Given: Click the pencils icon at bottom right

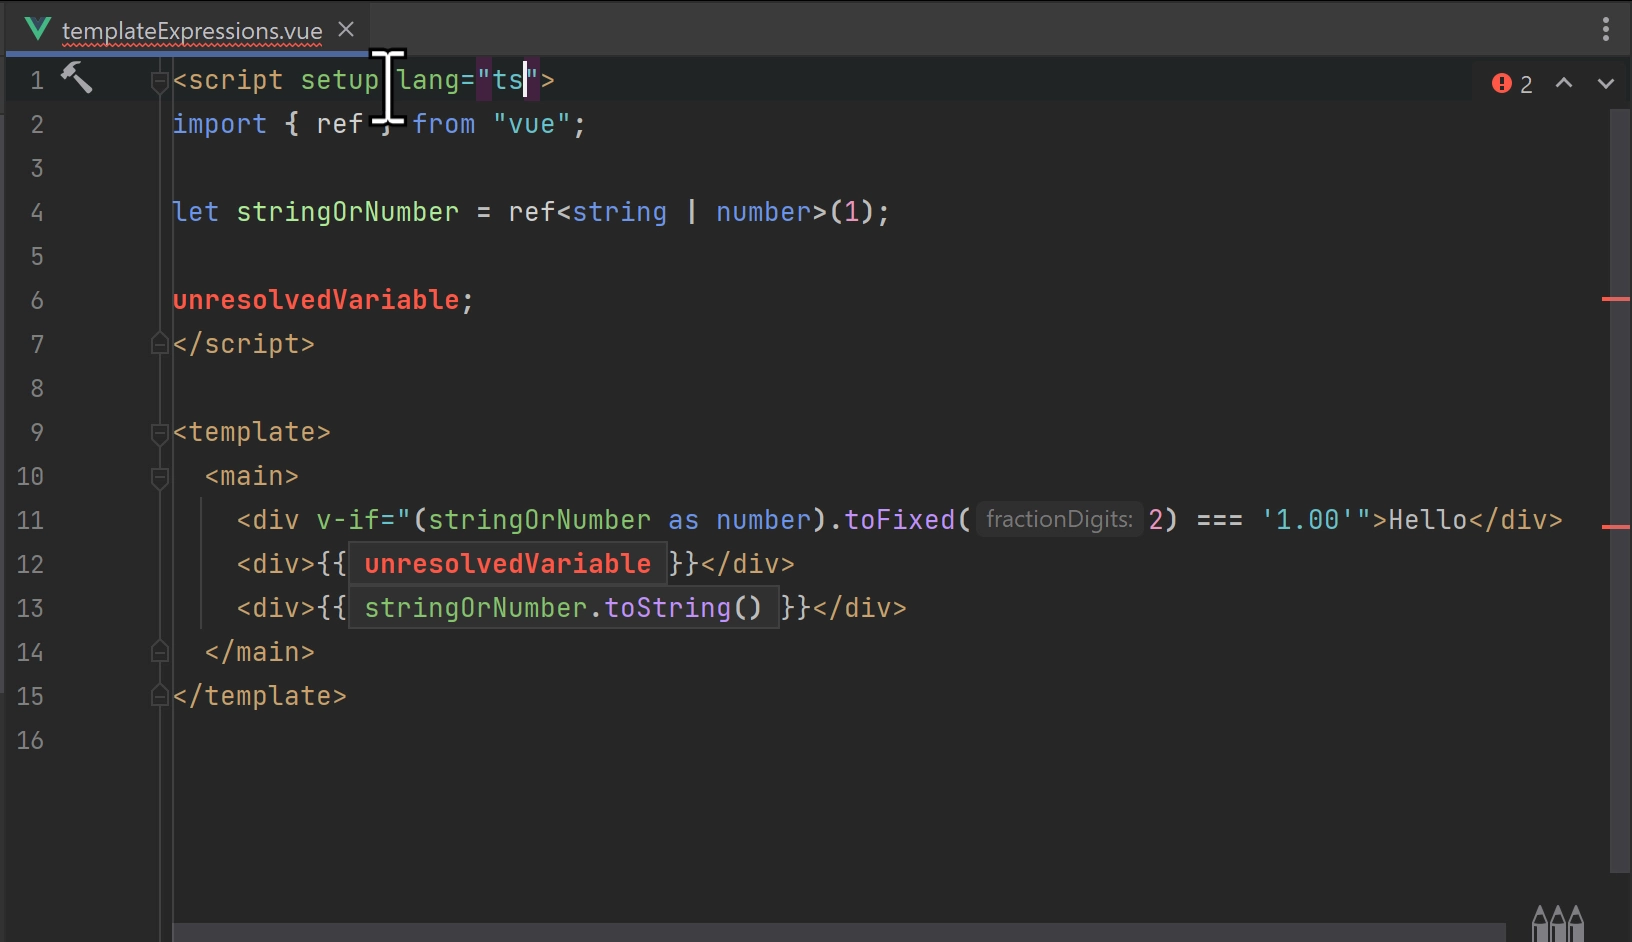Looking at the screenshot, I should (x=1558, y=923).
